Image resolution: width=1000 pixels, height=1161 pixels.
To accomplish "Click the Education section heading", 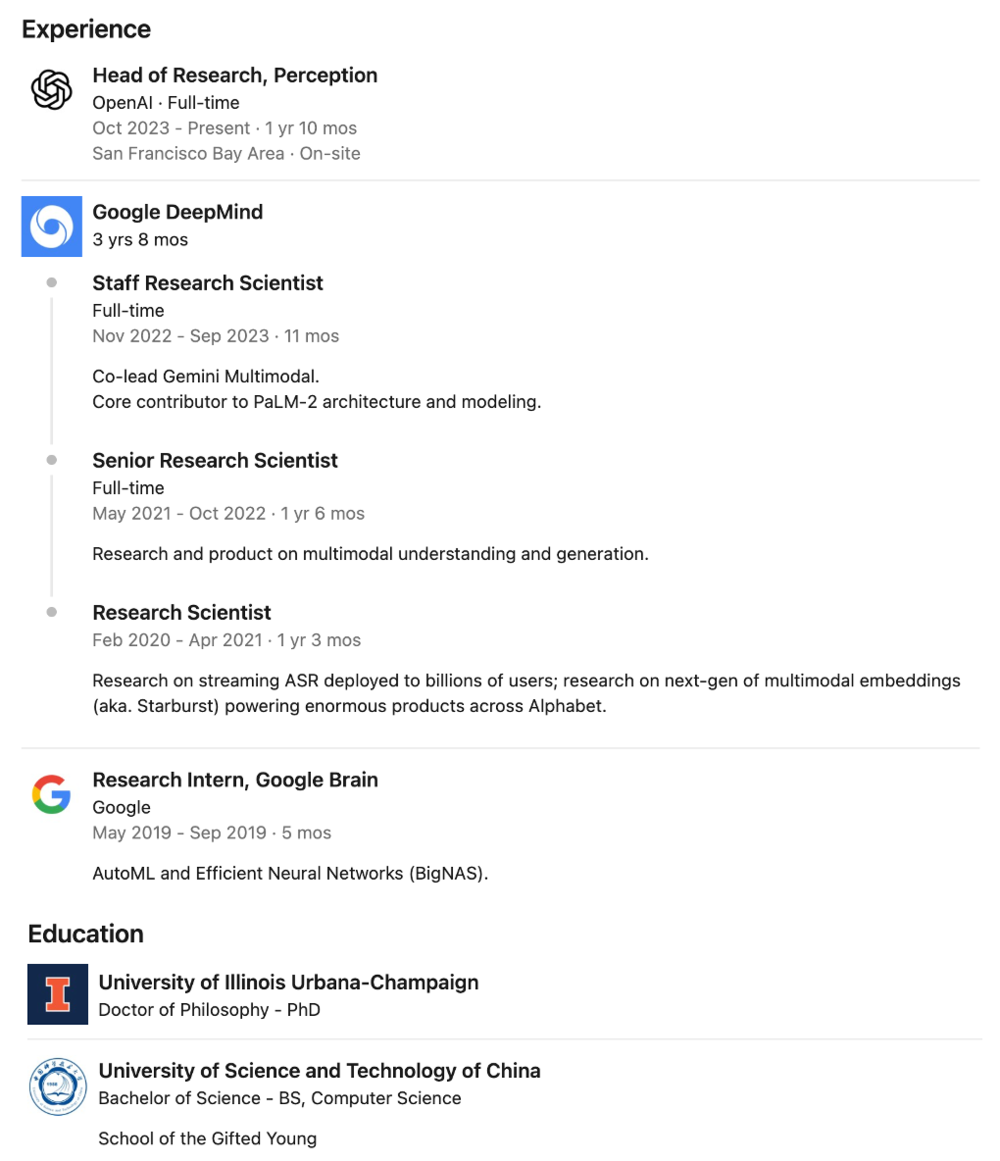I will (86, 934).
